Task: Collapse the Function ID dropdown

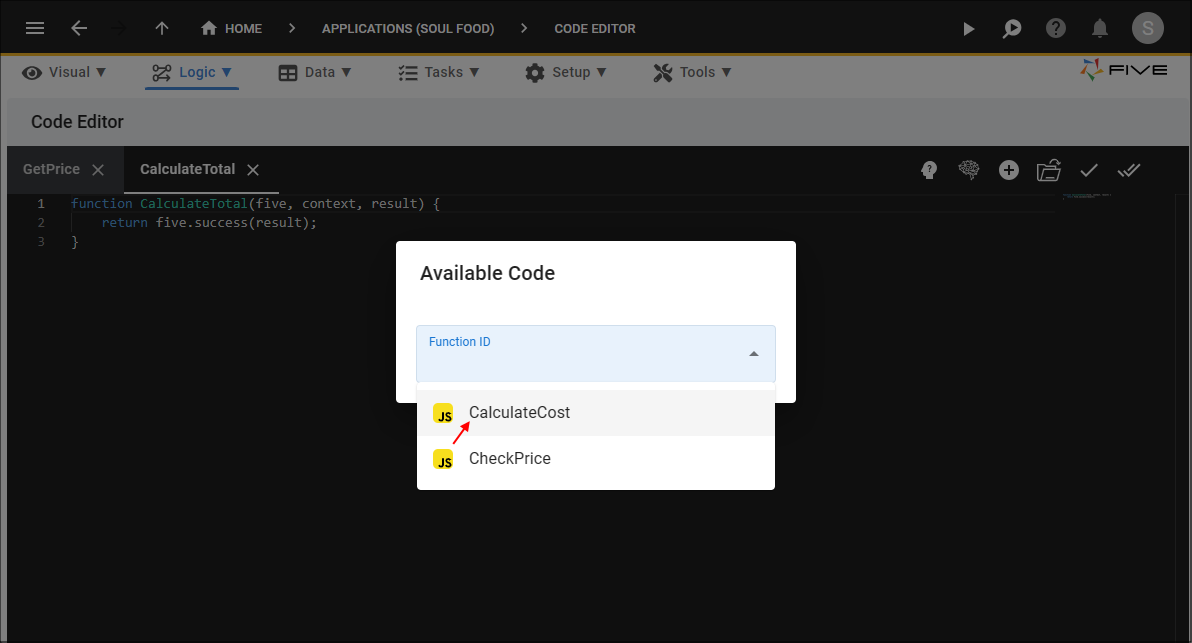Action: pos(753,354)
